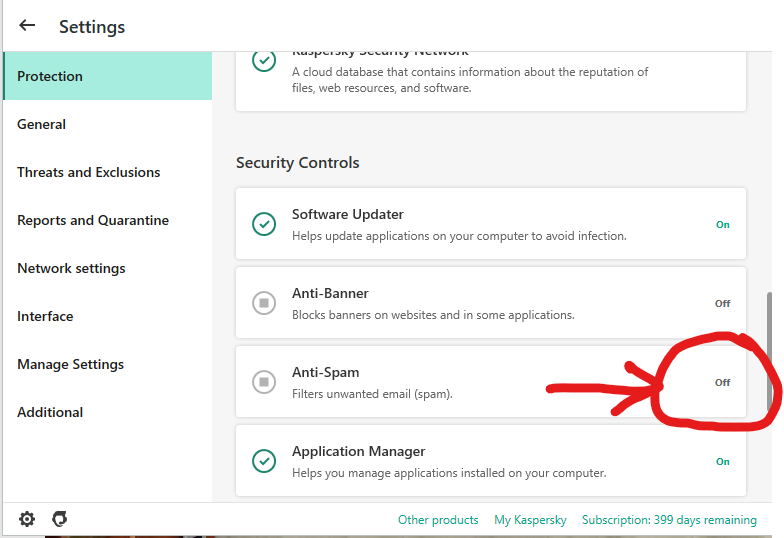This screenshot has width=784, height=538.
Task: Select the General settings tab
Action: (x=42, y=124)
